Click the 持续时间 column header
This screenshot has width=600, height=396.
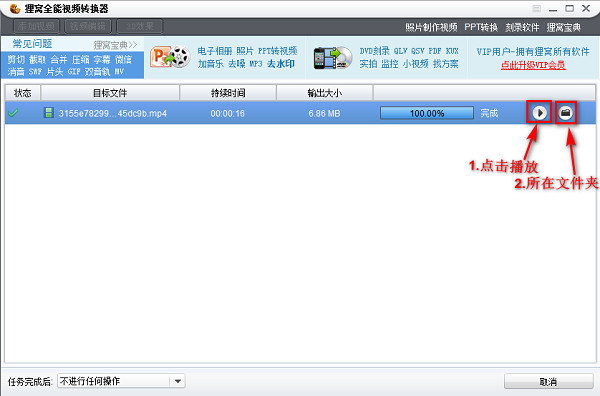(x=228, y=93)
